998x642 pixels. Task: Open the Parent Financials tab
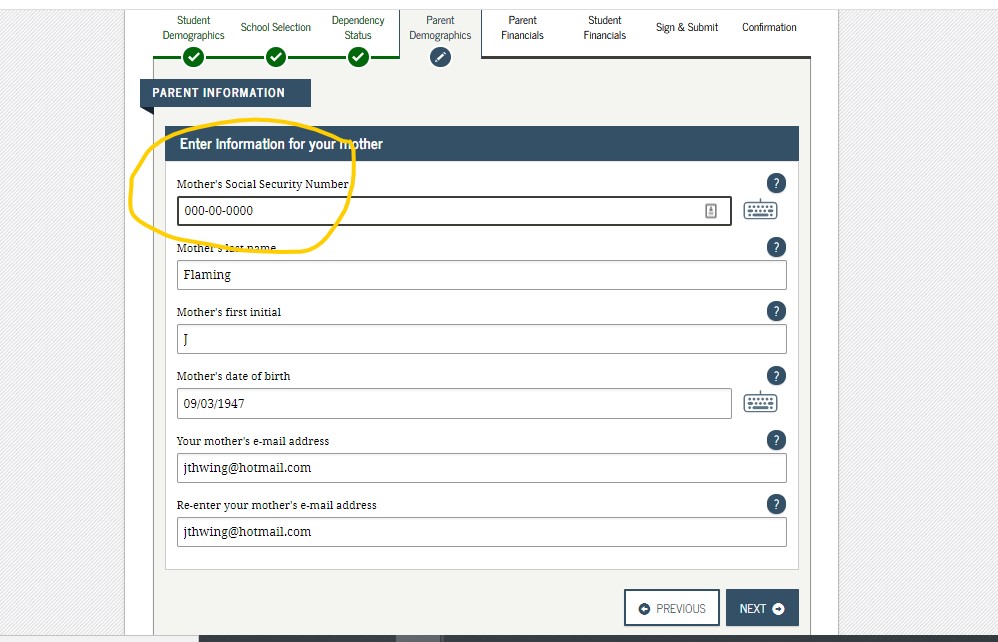(522, 28)
